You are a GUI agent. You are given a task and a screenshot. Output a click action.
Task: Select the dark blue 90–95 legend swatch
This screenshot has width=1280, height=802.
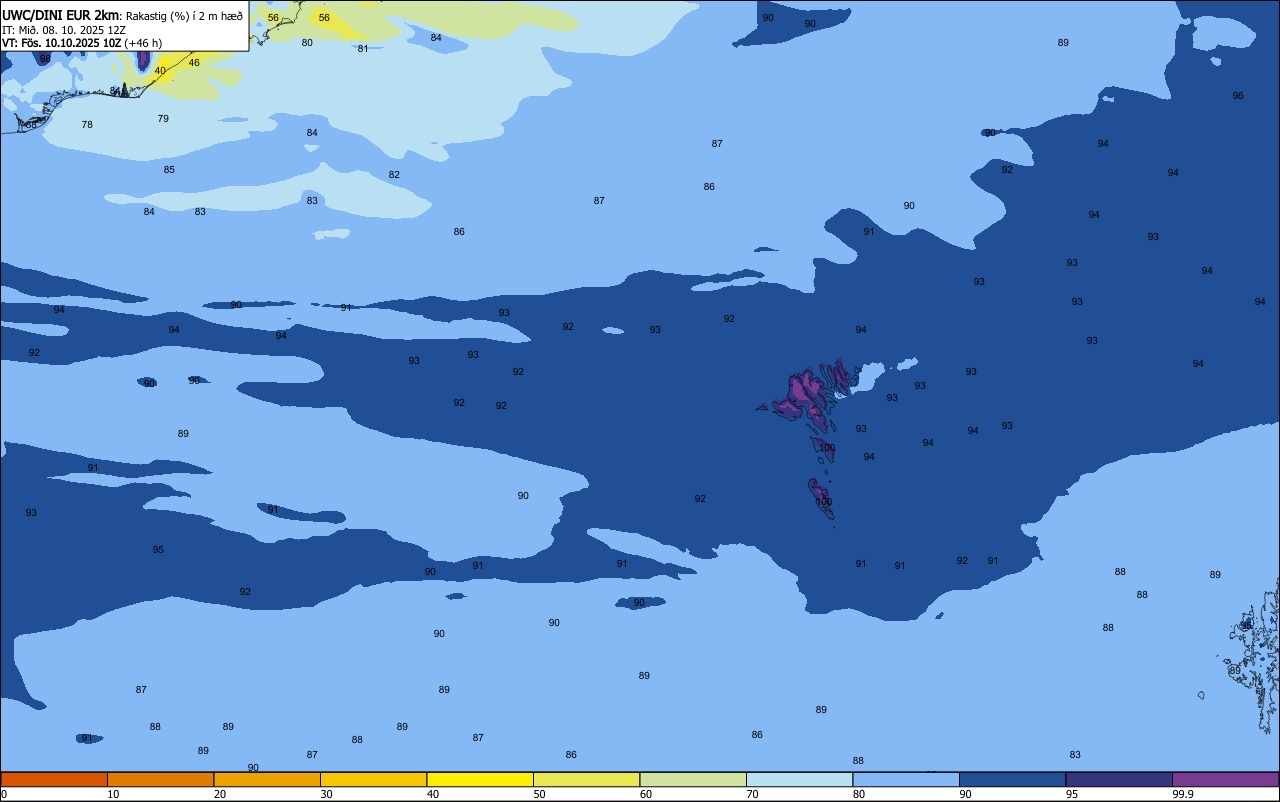tap(1012, 779)
